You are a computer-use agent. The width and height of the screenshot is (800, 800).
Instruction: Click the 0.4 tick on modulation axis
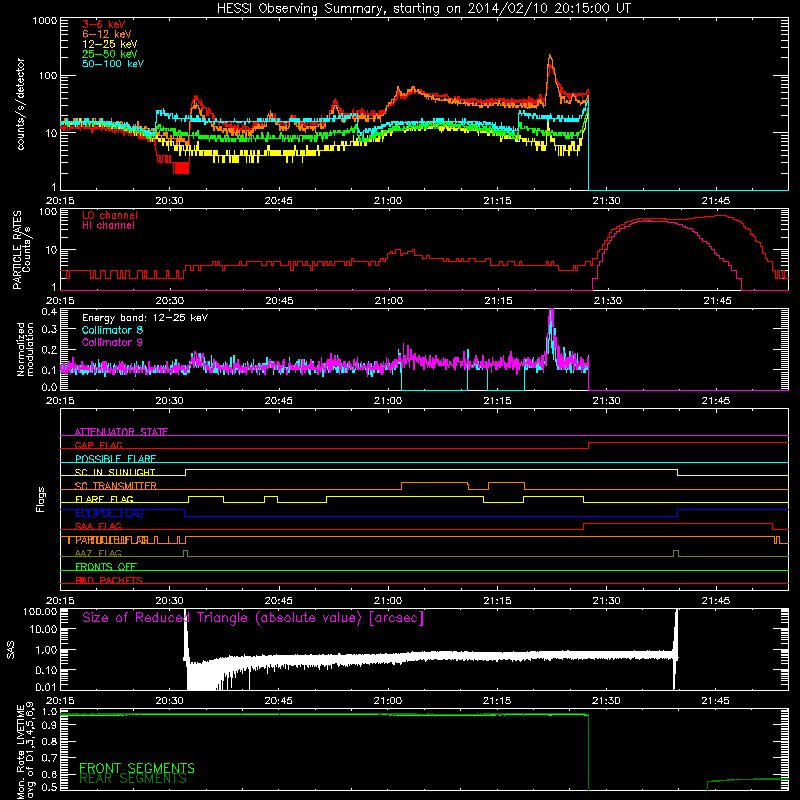(x=49, y=312)
